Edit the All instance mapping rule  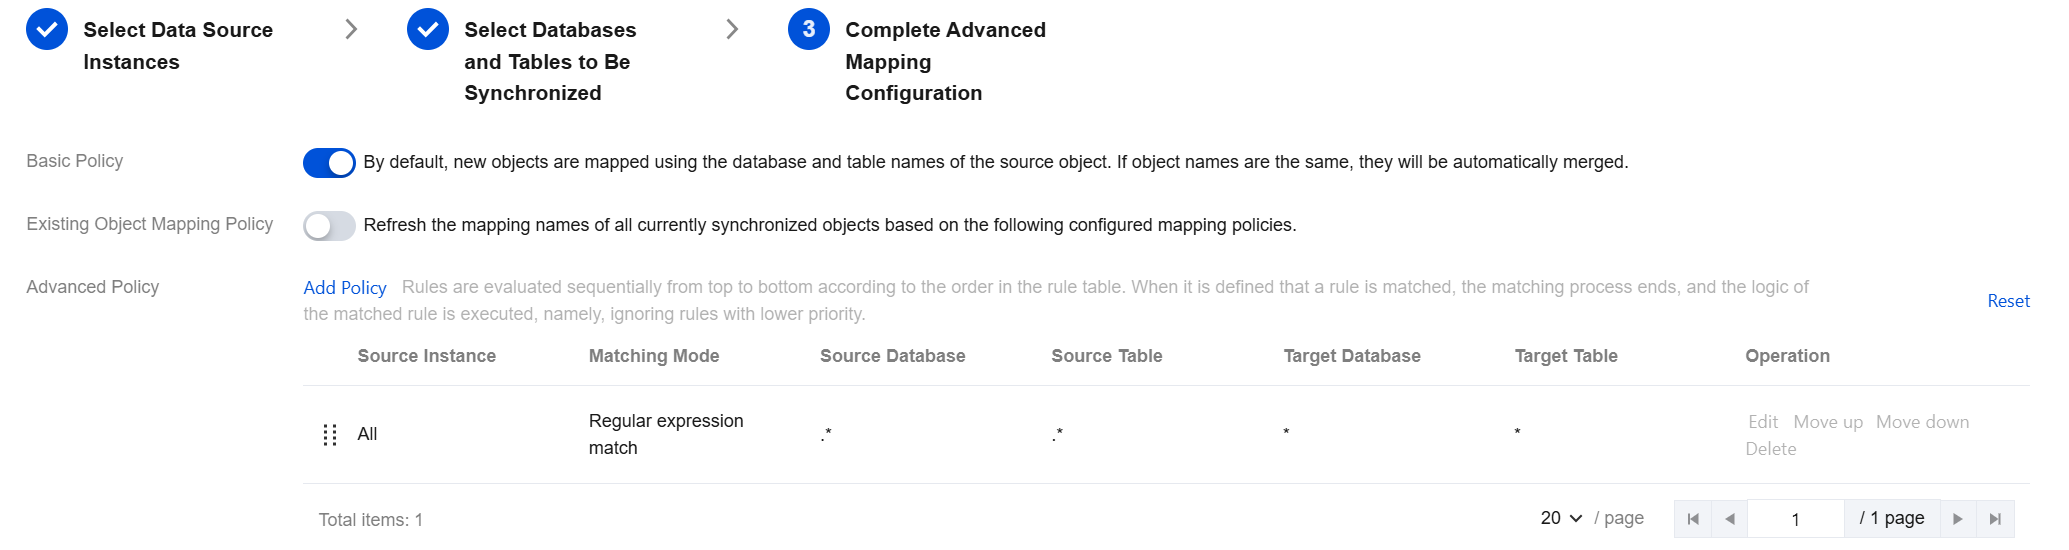click(x=1763, y=422)
